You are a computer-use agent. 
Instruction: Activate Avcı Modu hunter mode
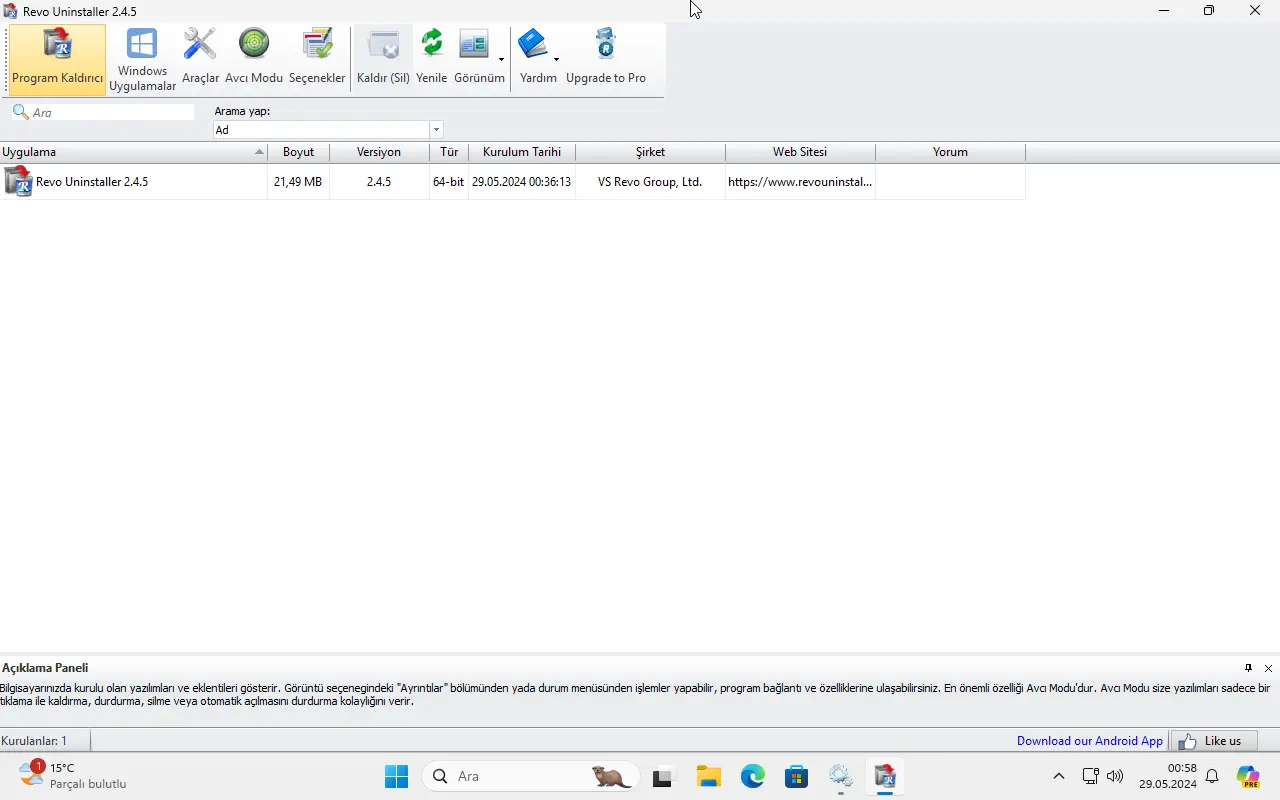click(x=254, y=58)
